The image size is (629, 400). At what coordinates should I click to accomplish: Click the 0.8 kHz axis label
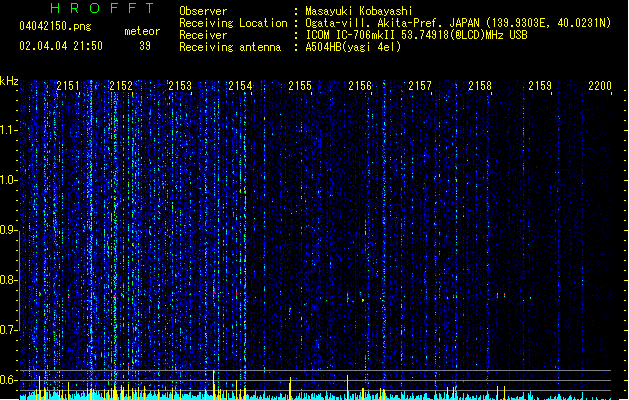point(8,280)
